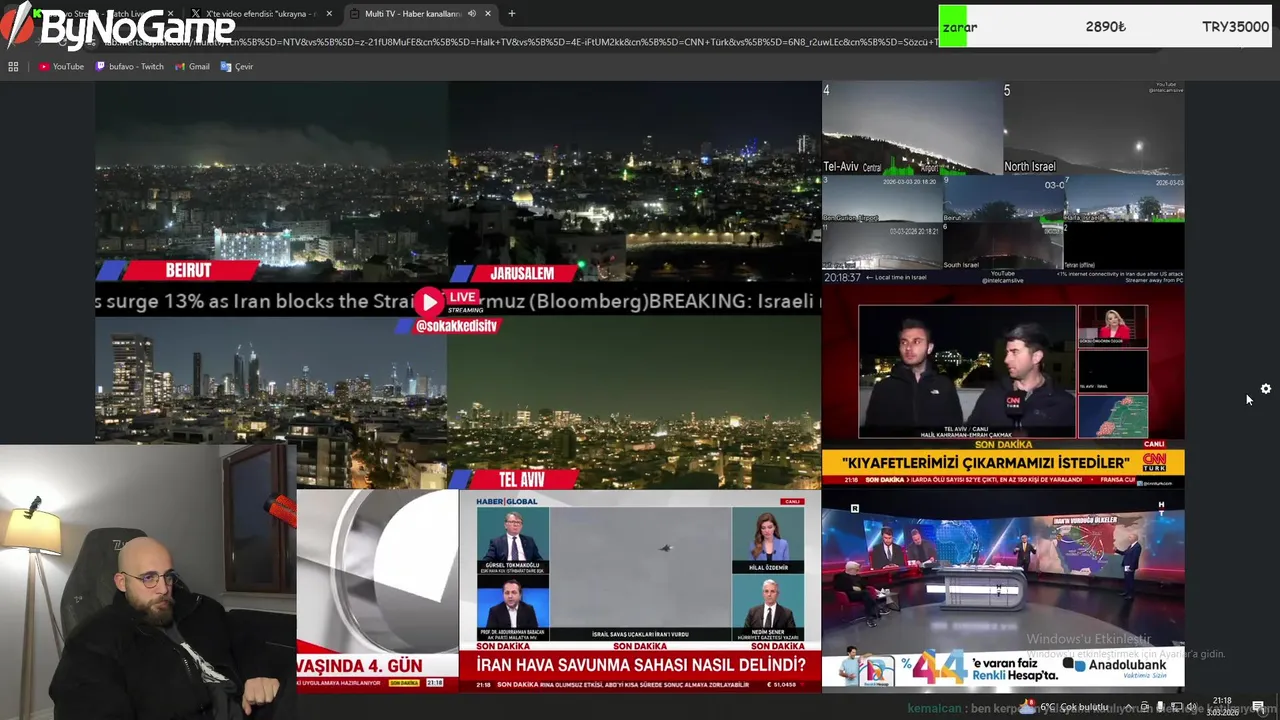Open the apps grid shortcut in the bookmarks bar
The height and width of the screenshot is (720, 1280).
(x=13, y=67)
